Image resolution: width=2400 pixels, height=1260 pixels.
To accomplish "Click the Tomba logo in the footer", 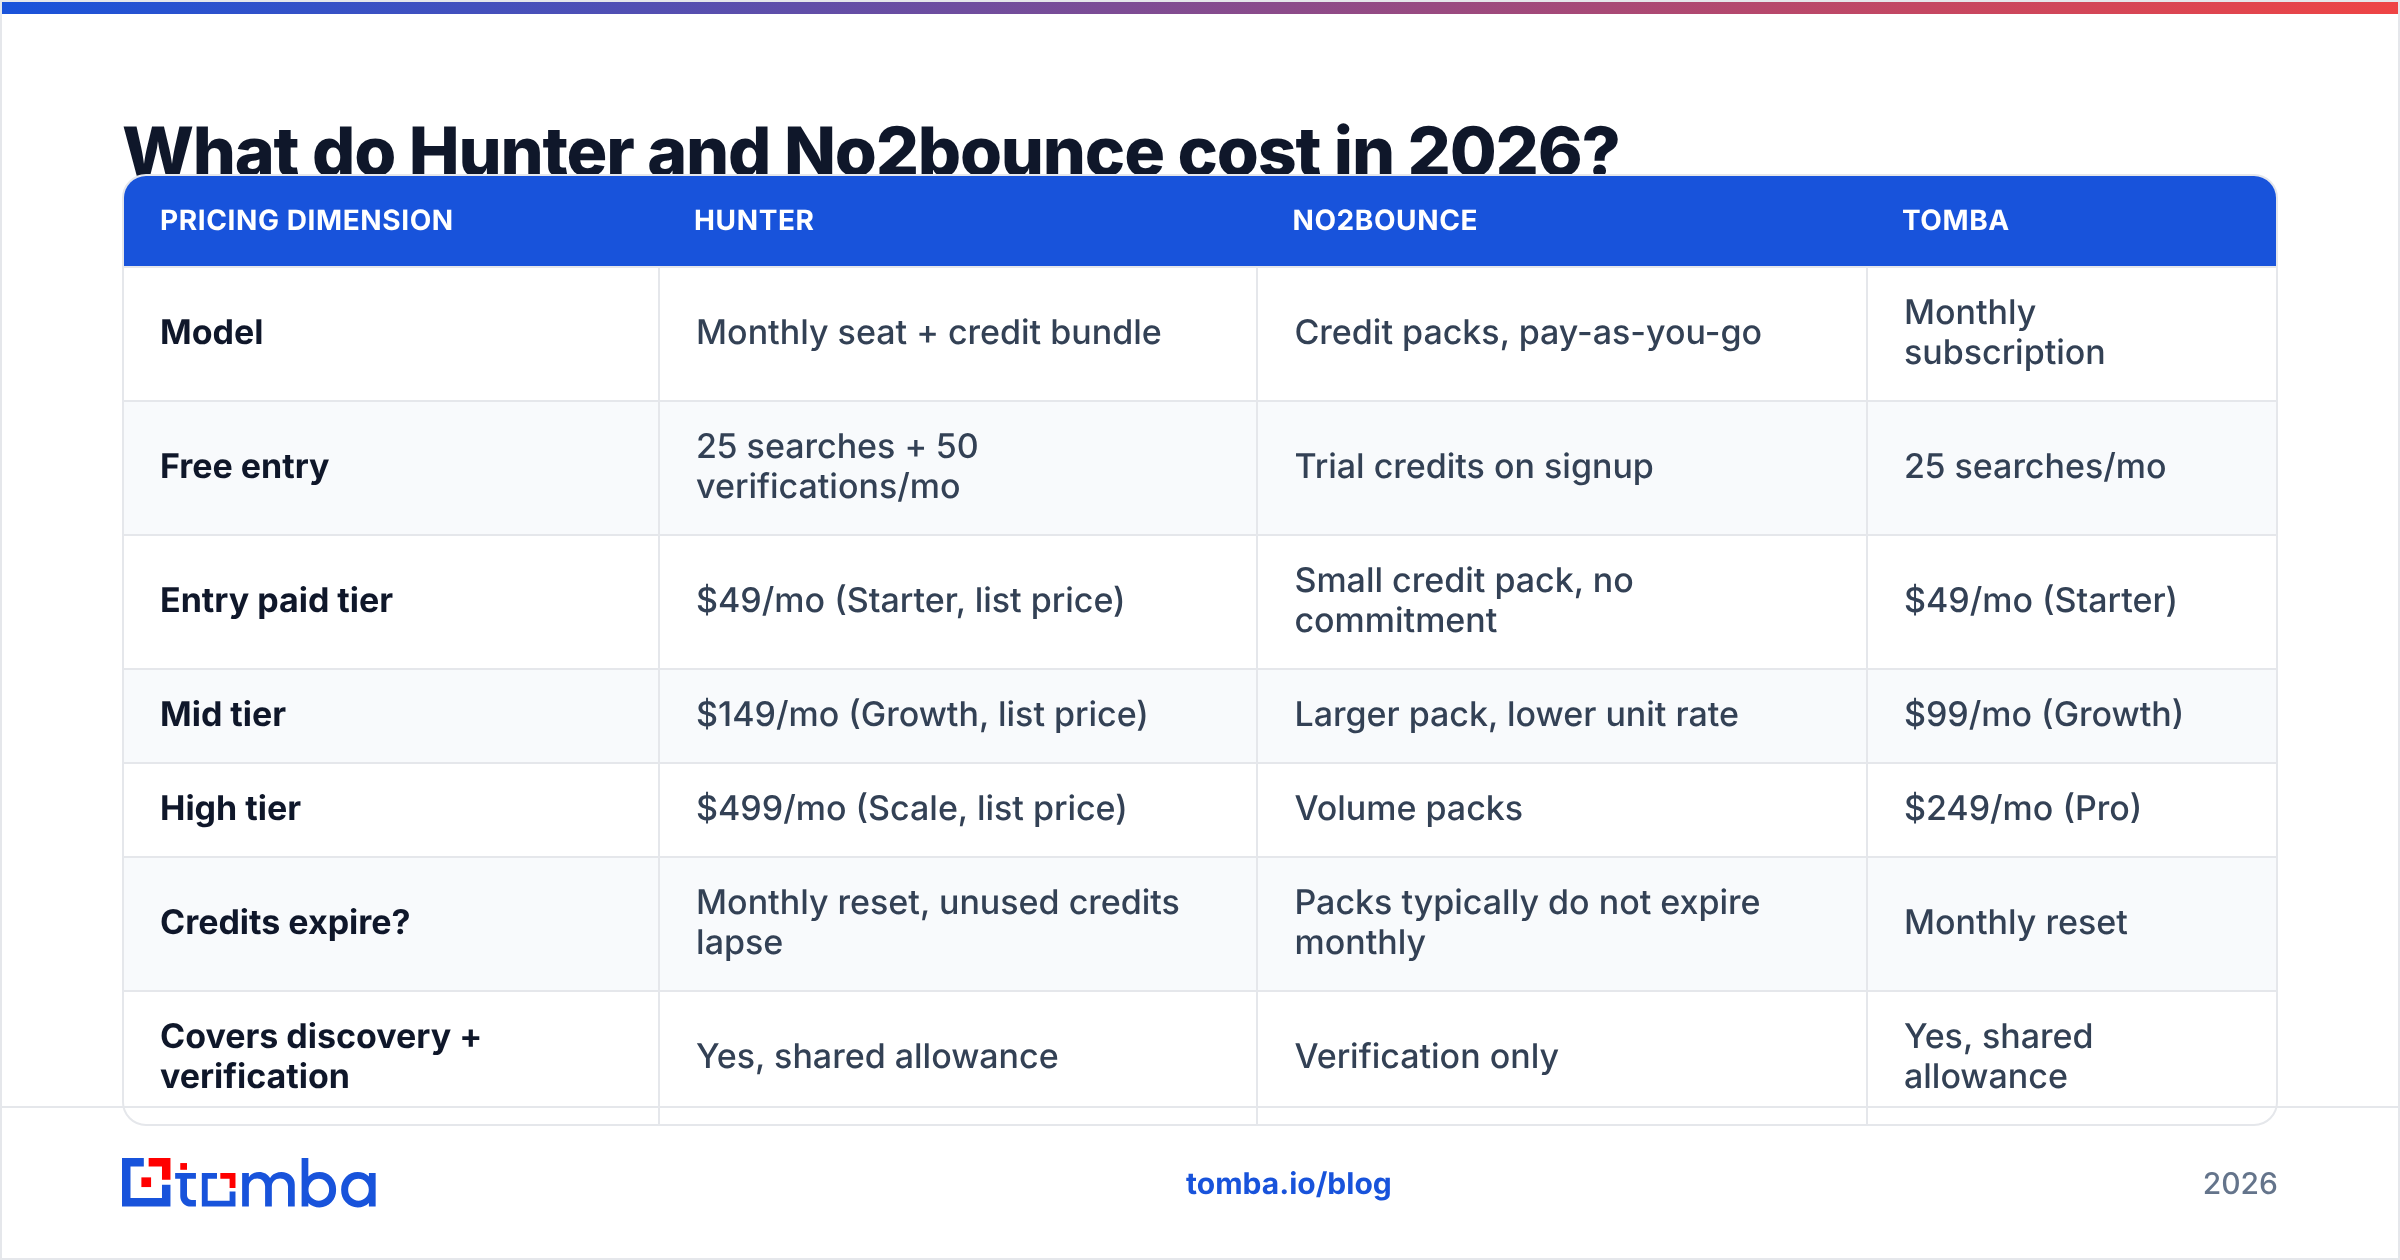I will (249, 1183).
